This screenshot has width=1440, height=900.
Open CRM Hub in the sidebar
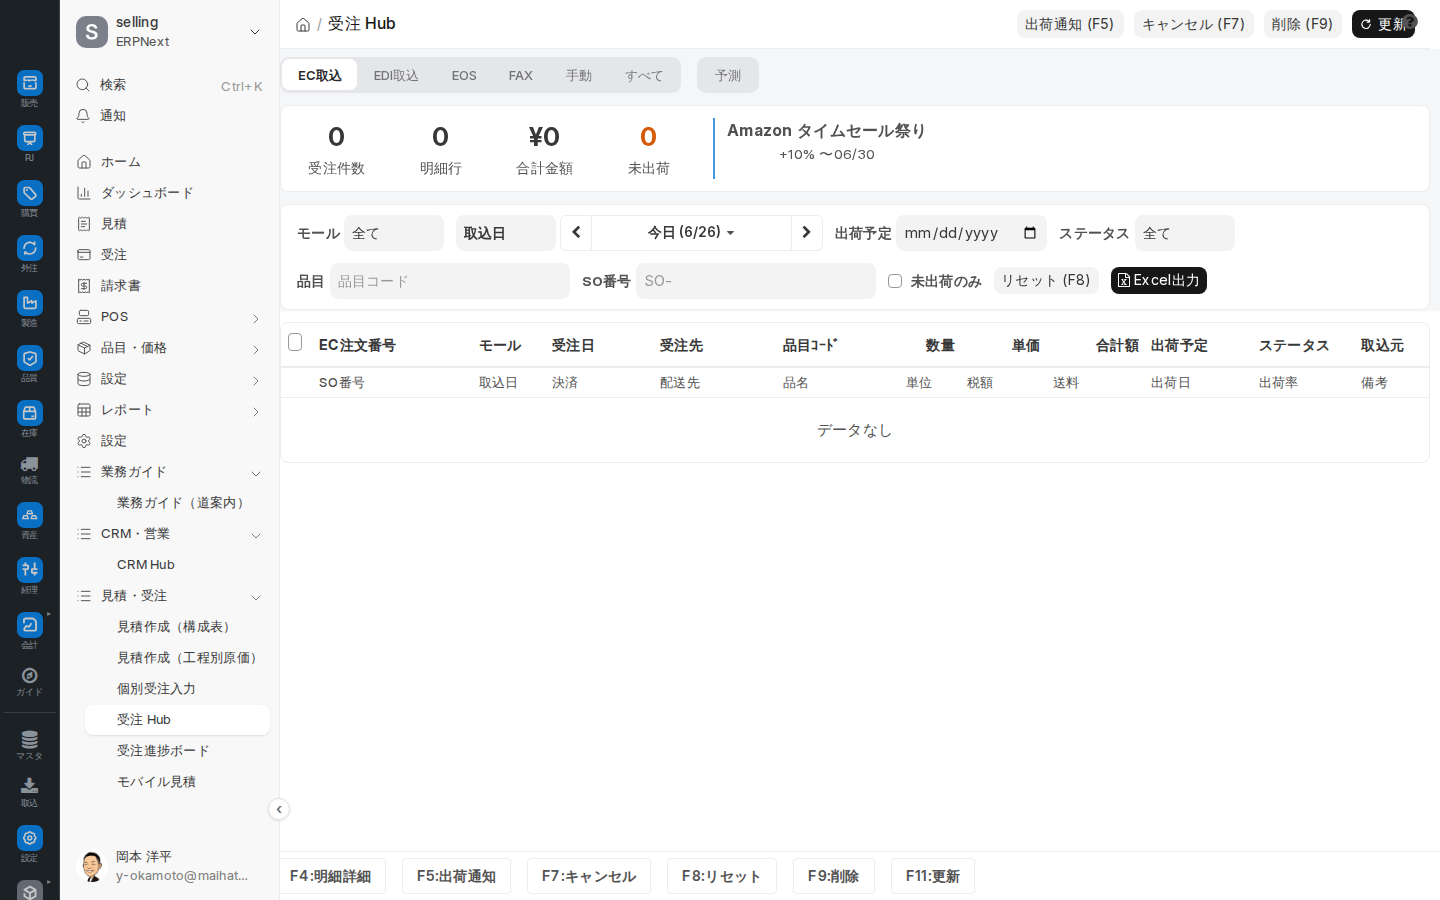pos(177,565)
